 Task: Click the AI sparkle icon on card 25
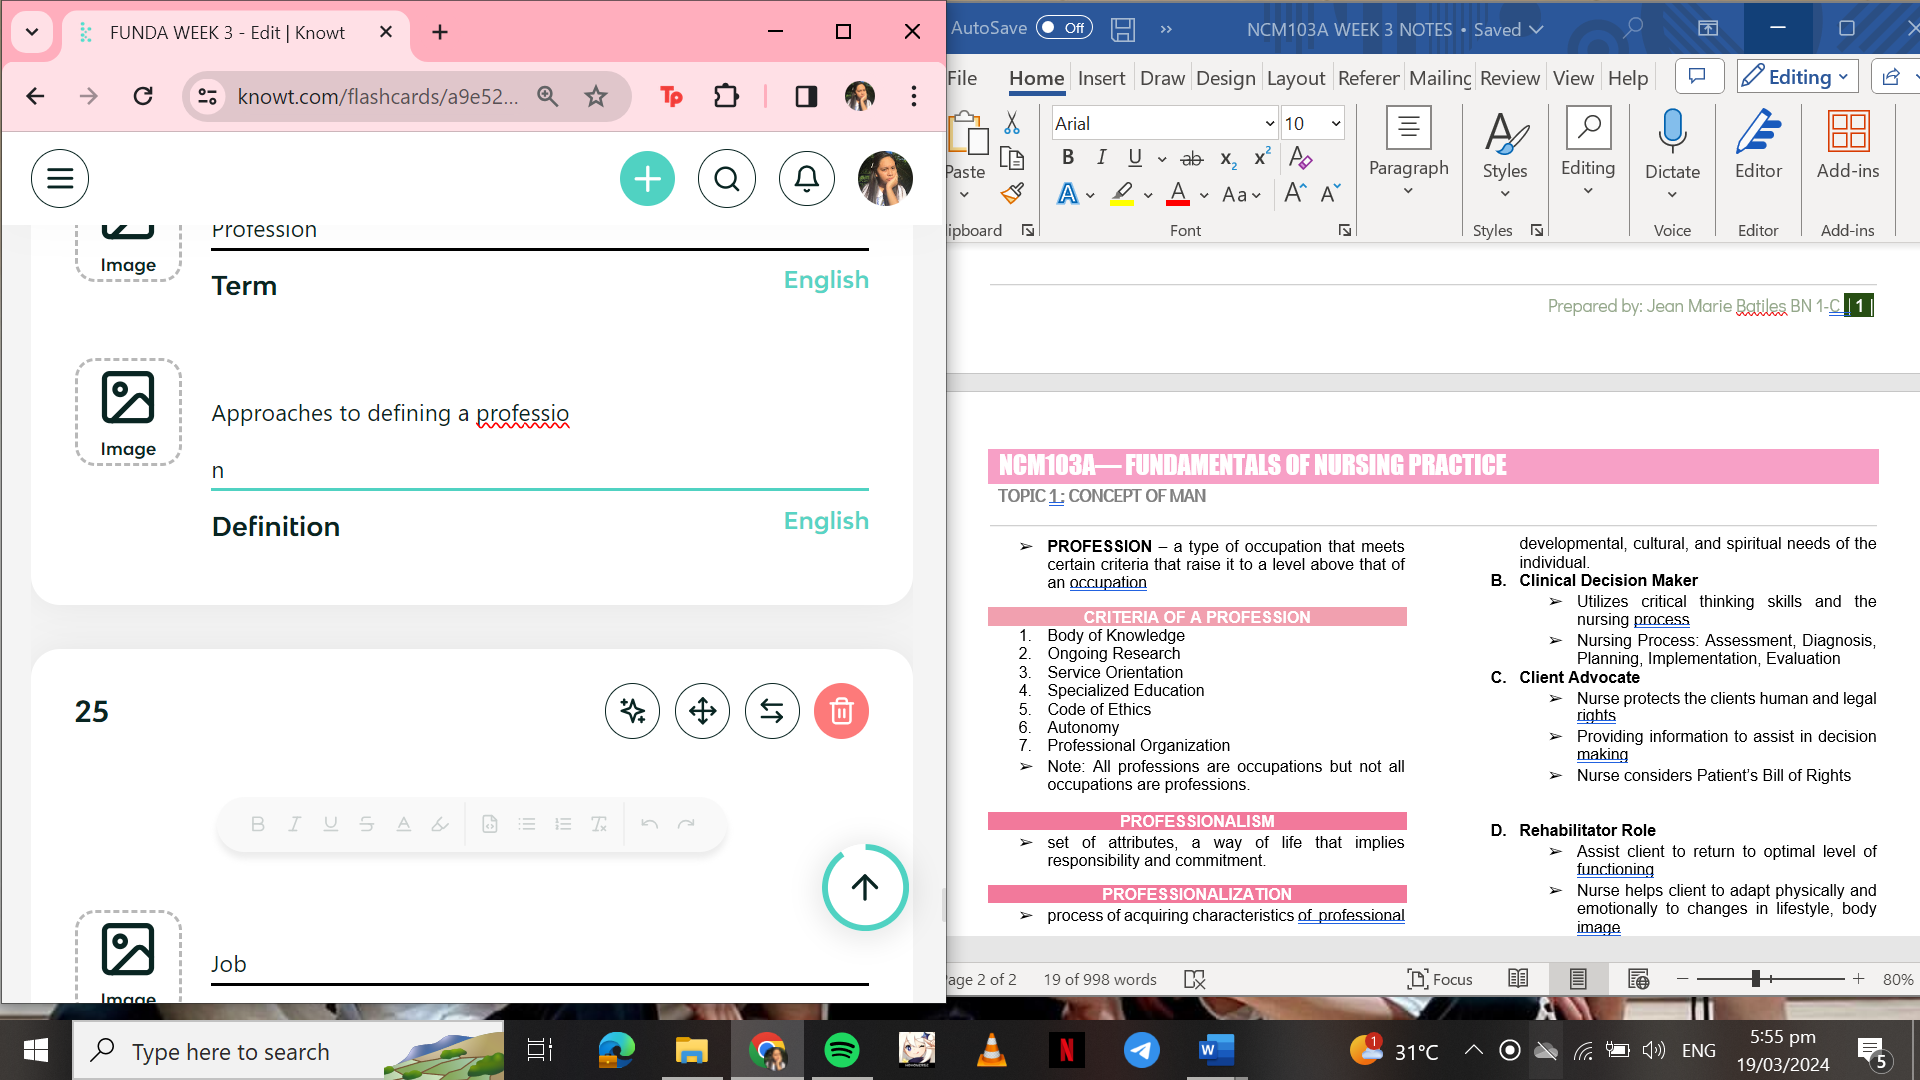[632, 711]
